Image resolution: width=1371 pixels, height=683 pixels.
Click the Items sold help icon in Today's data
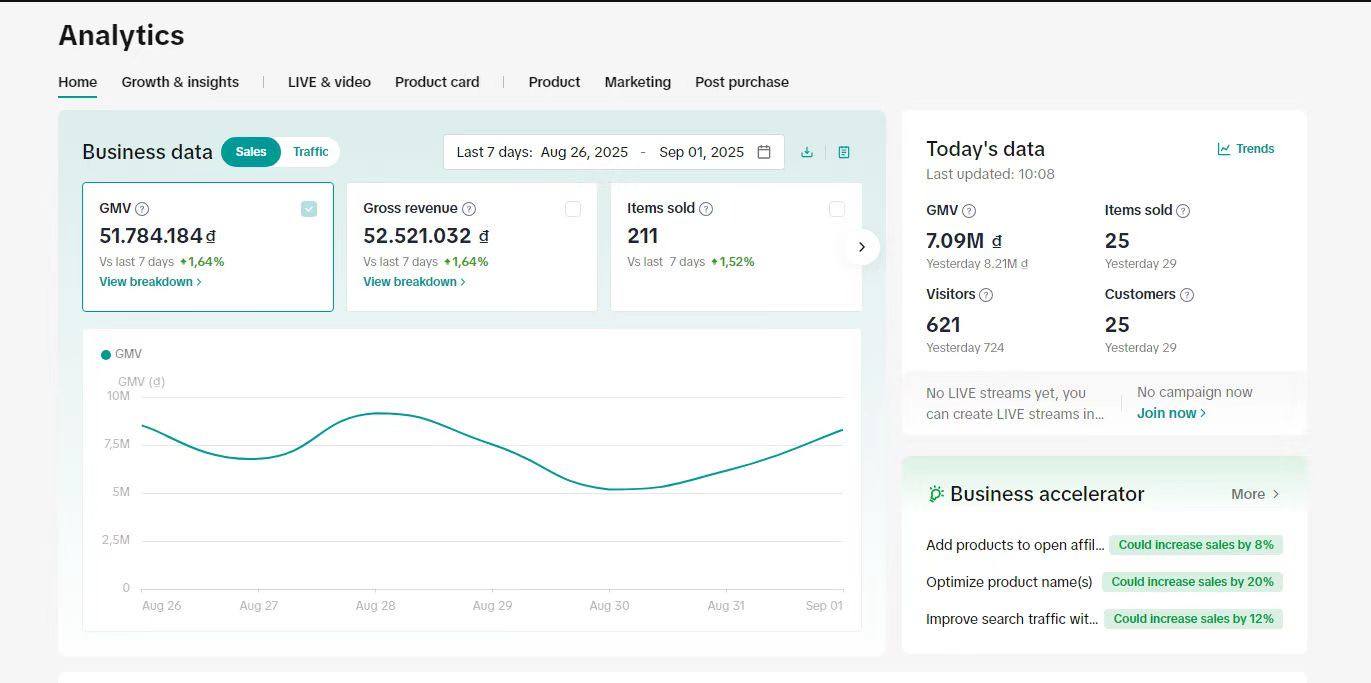[x=1183, y=211]
